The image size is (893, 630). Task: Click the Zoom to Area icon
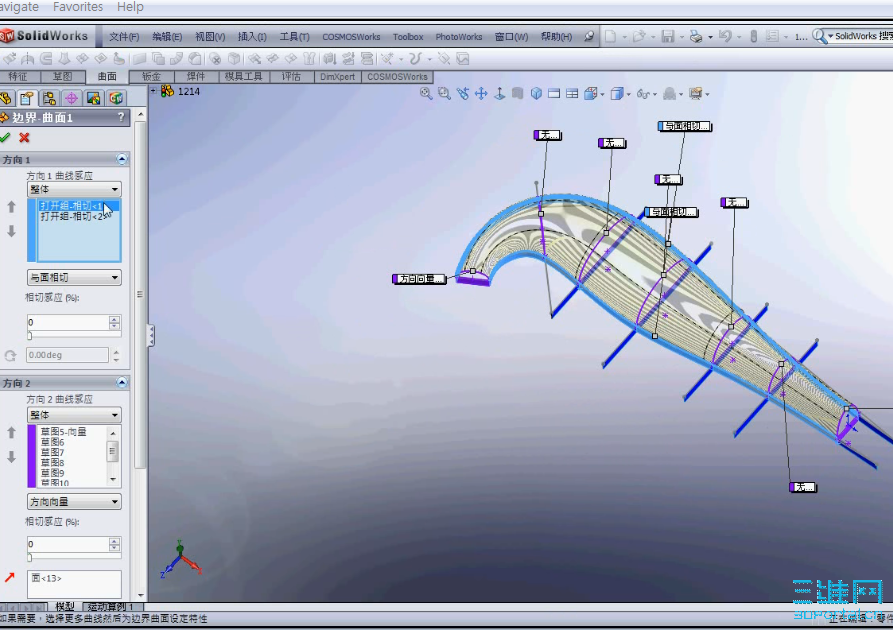[x=444, y=93]
